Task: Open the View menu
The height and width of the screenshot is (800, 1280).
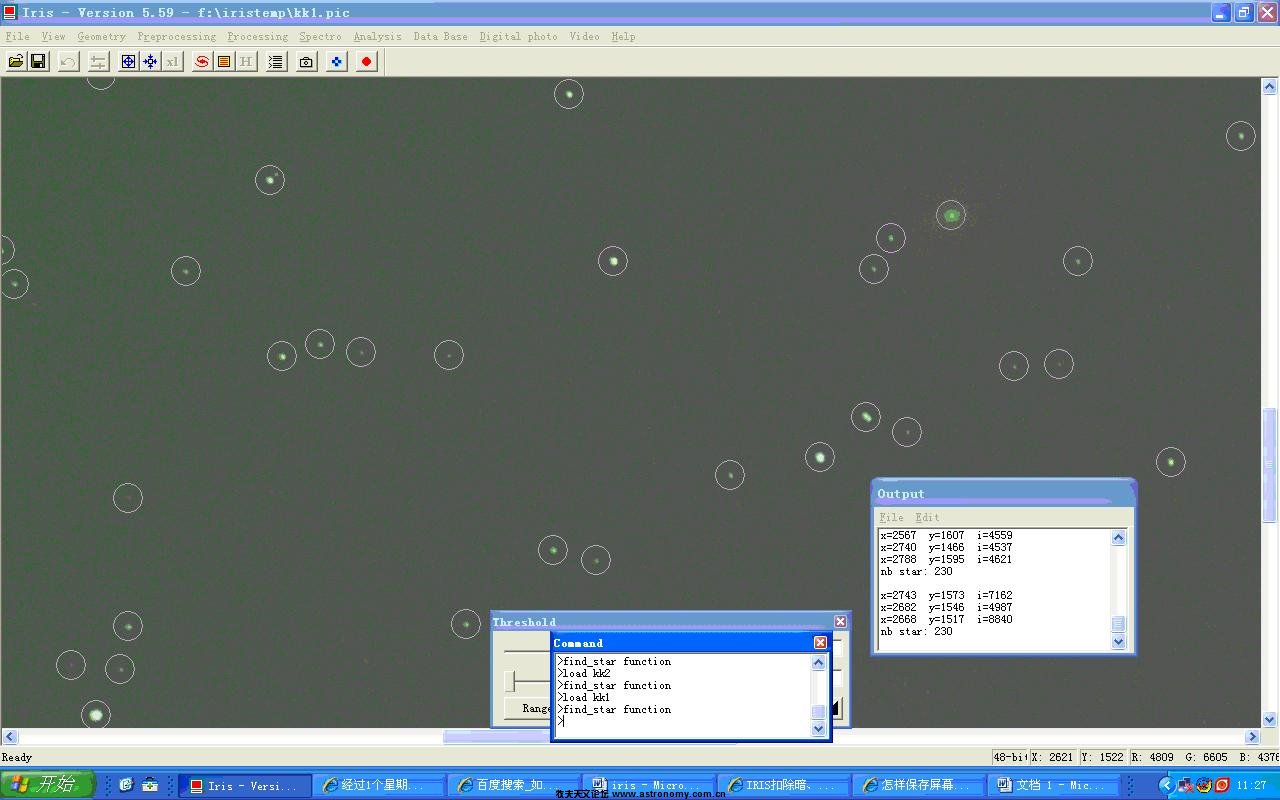Action: coord(53,36)
